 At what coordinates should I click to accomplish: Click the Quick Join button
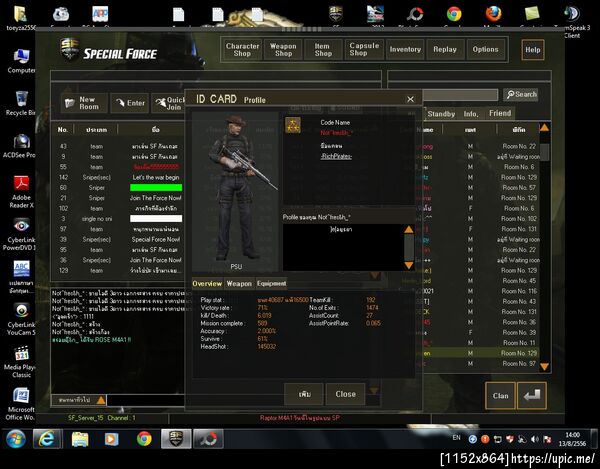[169, 103]
